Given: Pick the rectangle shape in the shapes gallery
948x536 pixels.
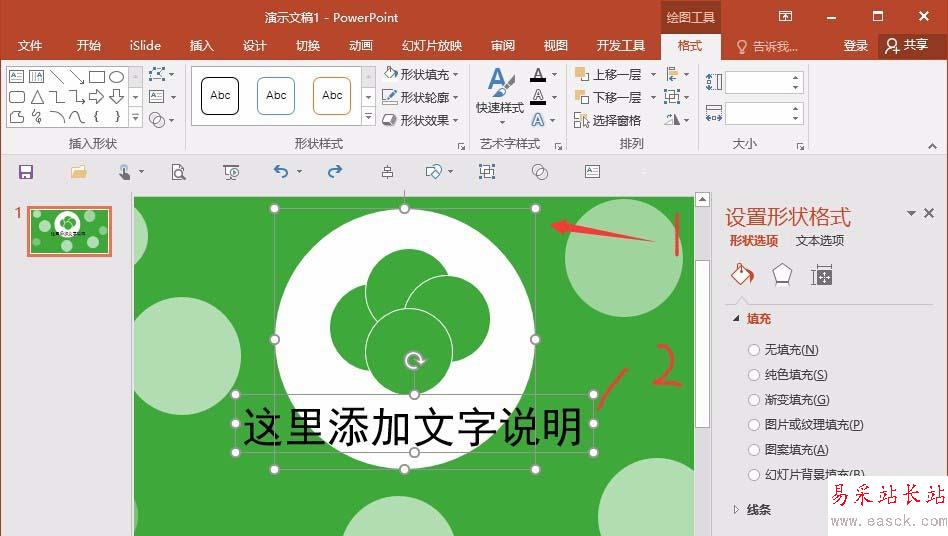Looking at the screenshot, I should point(97,77).
